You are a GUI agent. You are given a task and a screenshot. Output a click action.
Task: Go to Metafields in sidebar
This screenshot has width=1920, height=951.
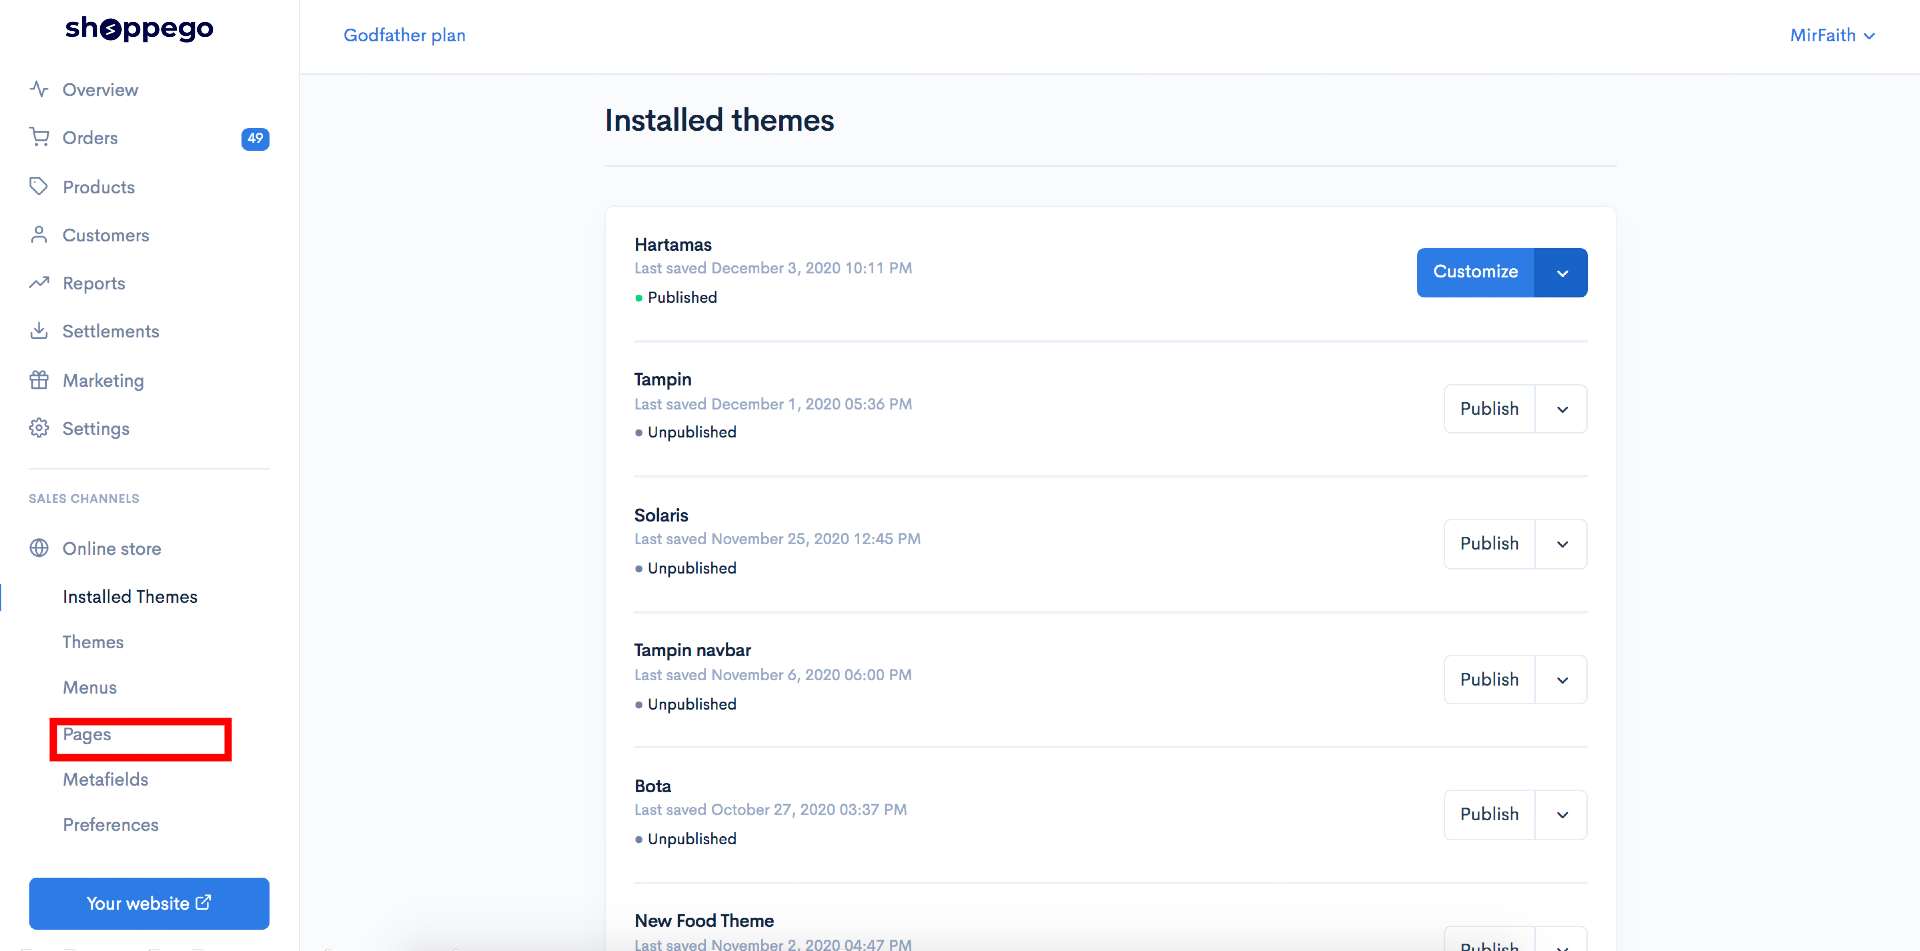click(105, 779)
